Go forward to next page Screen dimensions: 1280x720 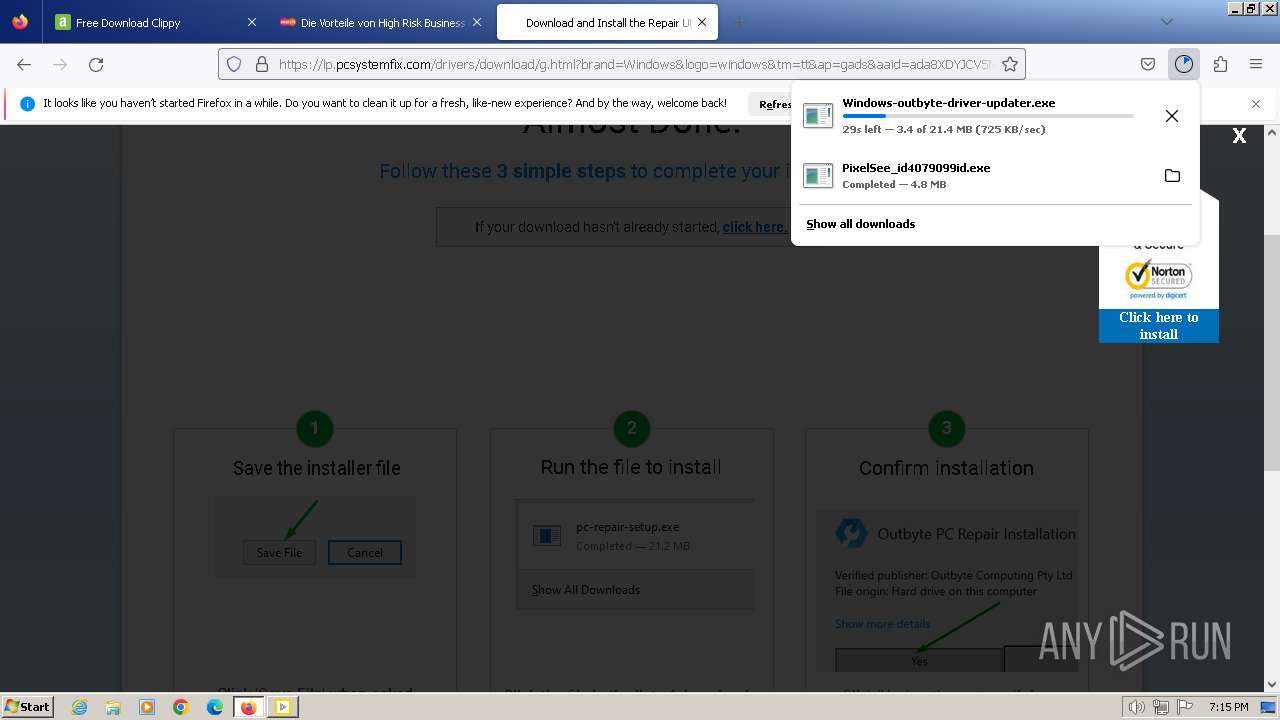pyautogui.click(x=60, y=64)
